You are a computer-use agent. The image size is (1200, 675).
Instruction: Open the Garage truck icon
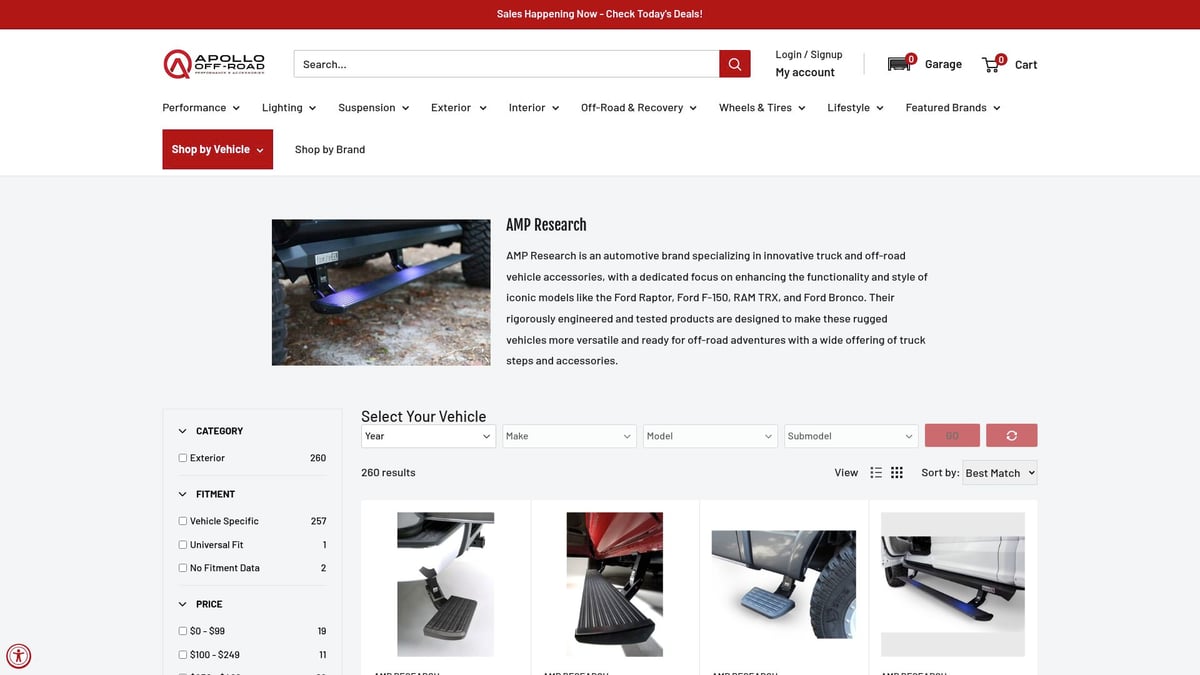[900, 64]
